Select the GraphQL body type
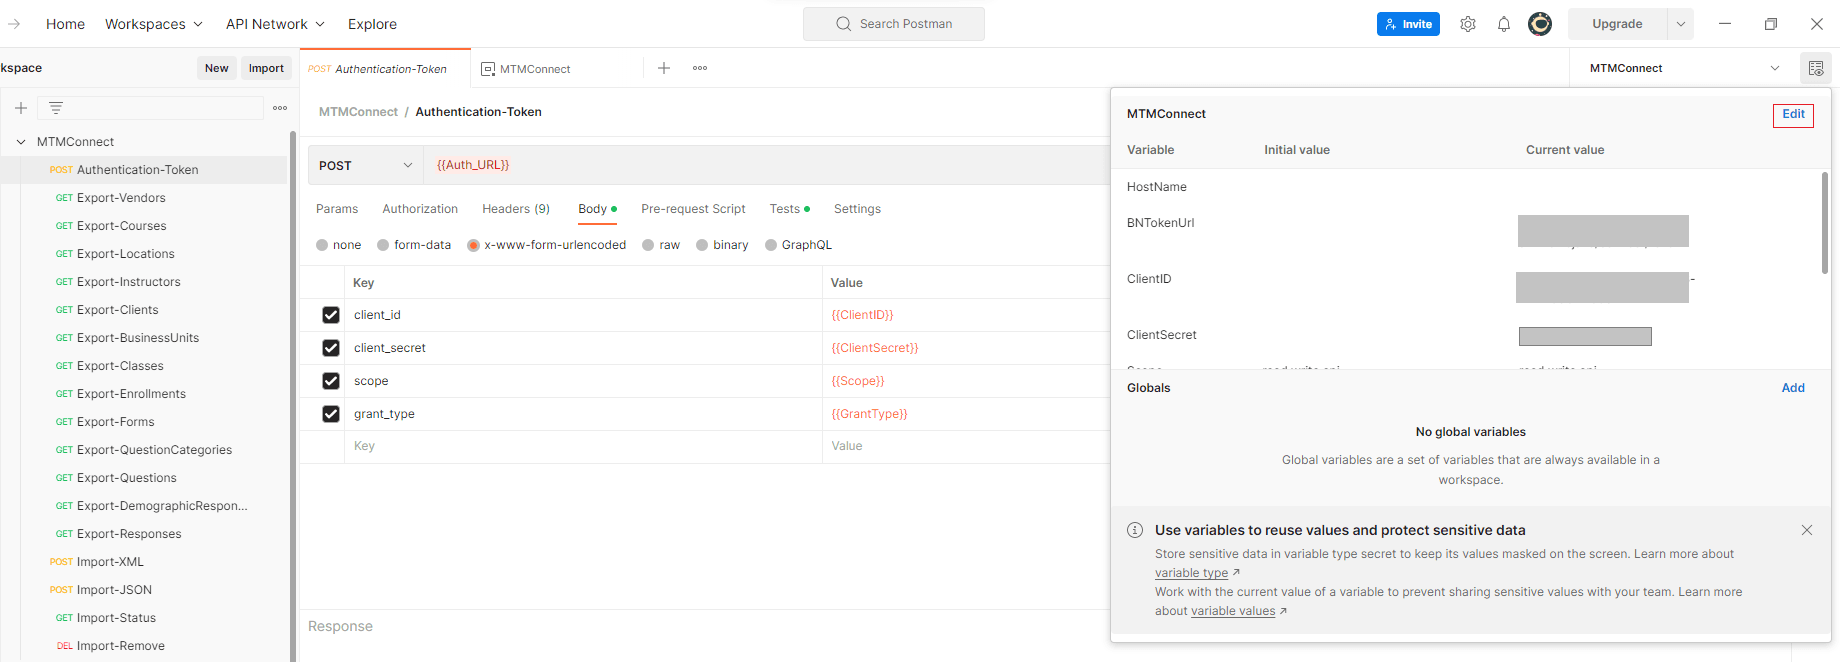The image size is (1840, 662). (771, 245)
